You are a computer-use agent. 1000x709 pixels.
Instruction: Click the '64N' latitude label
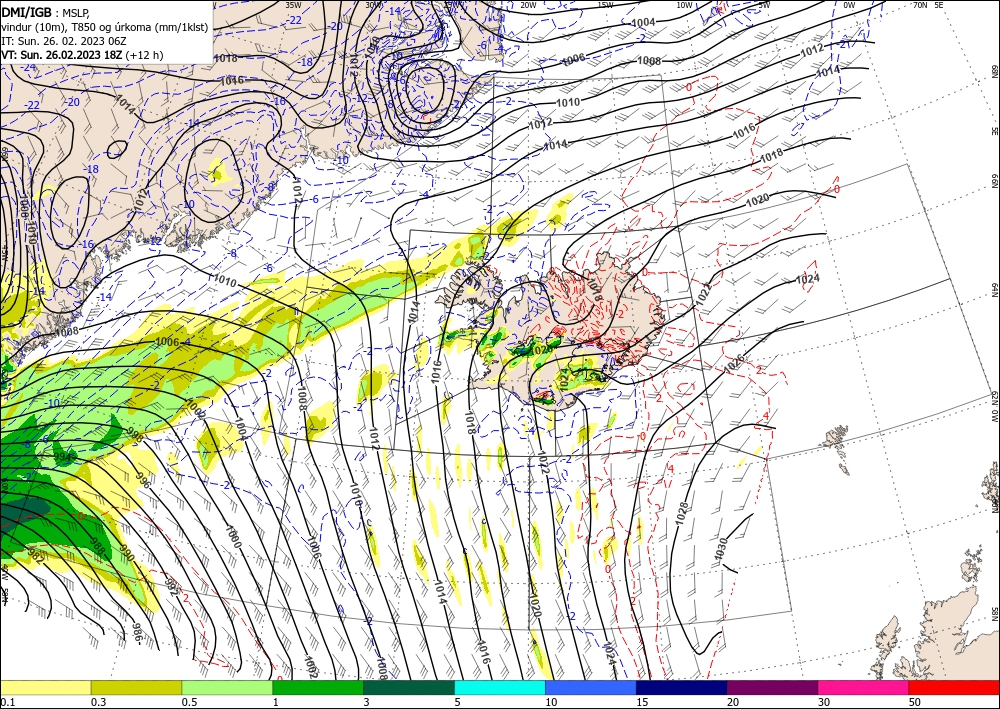click(994, 289)
